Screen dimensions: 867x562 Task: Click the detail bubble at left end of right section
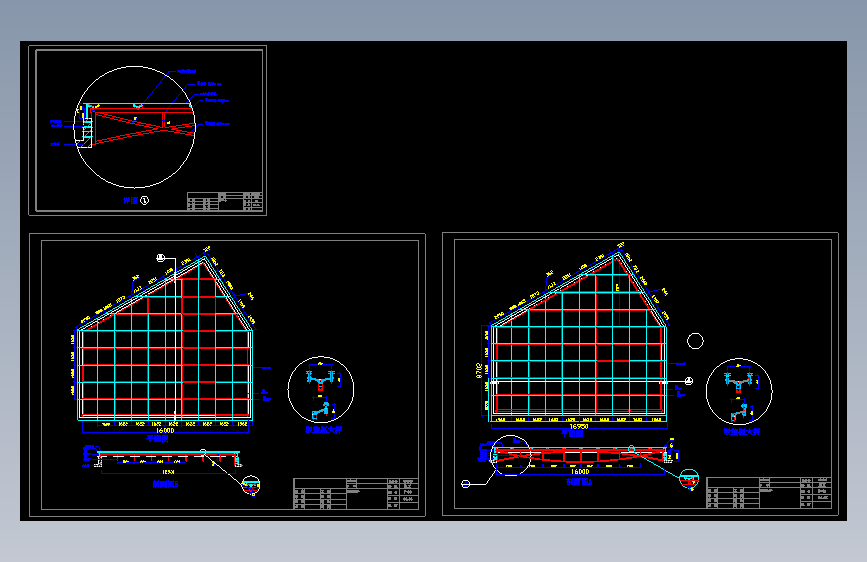click(510, 456)
